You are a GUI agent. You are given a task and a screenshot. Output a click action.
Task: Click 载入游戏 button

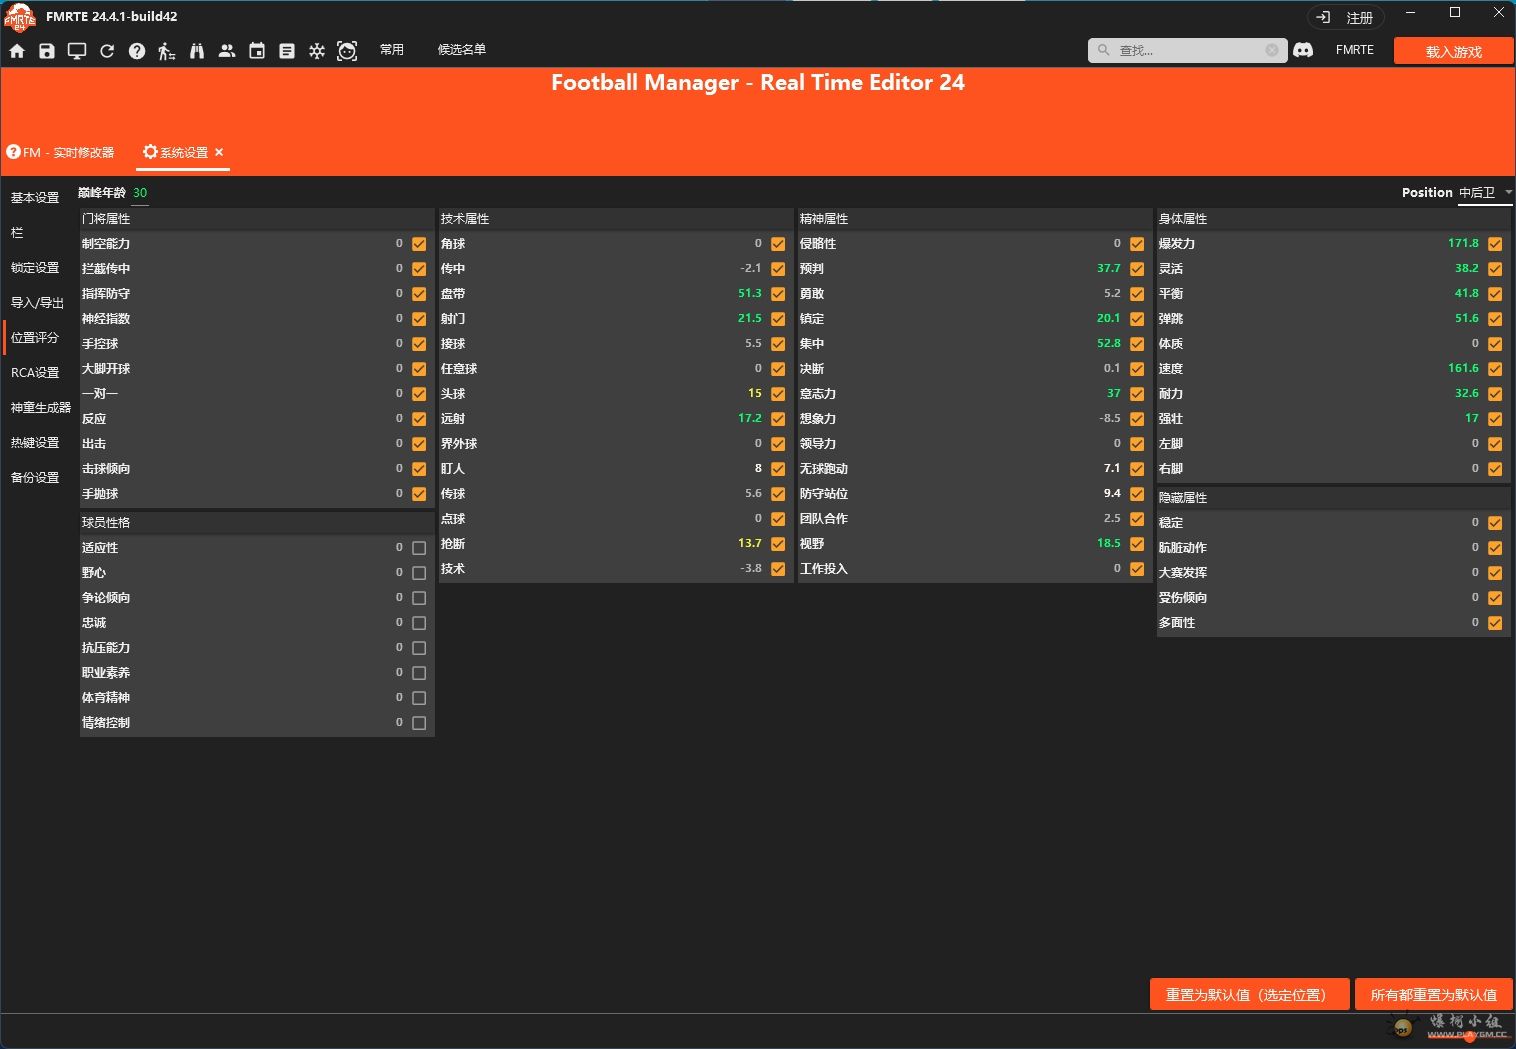pyautogui.click(x=1453, y=51)
